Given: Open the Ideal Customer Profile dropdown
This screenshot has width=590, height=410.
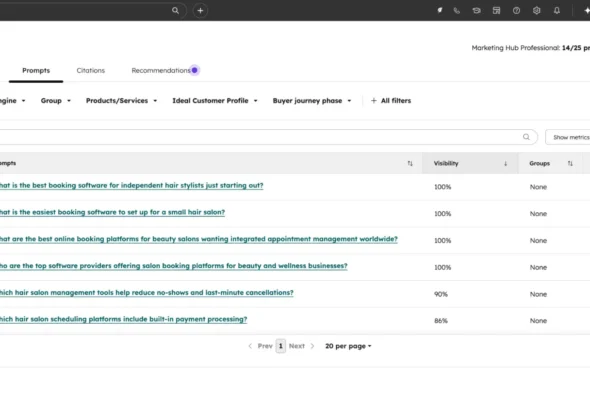Looking at the screenshot, I should click(x=215, y=100).
